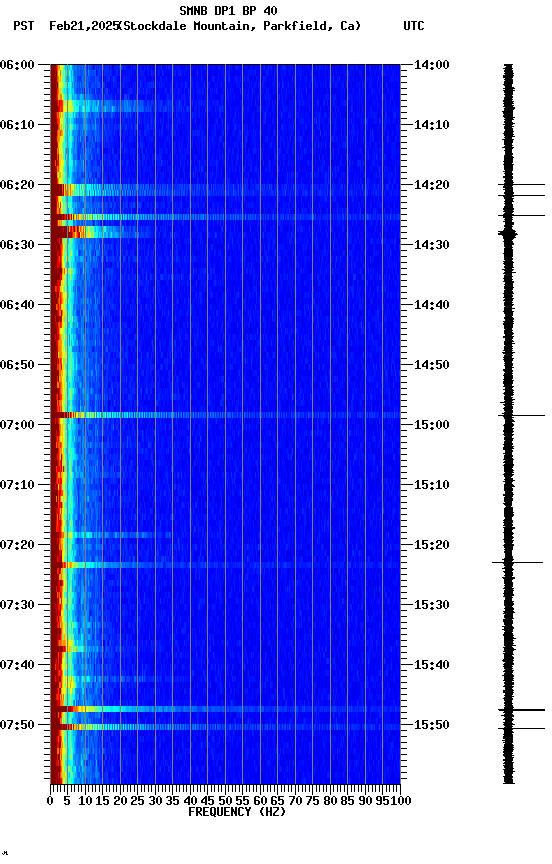This screenshot has height=864, width=552.
Task: Click the "Stockdale Mountain, Parkfield, Ca" location text
Action: point(240,26)
